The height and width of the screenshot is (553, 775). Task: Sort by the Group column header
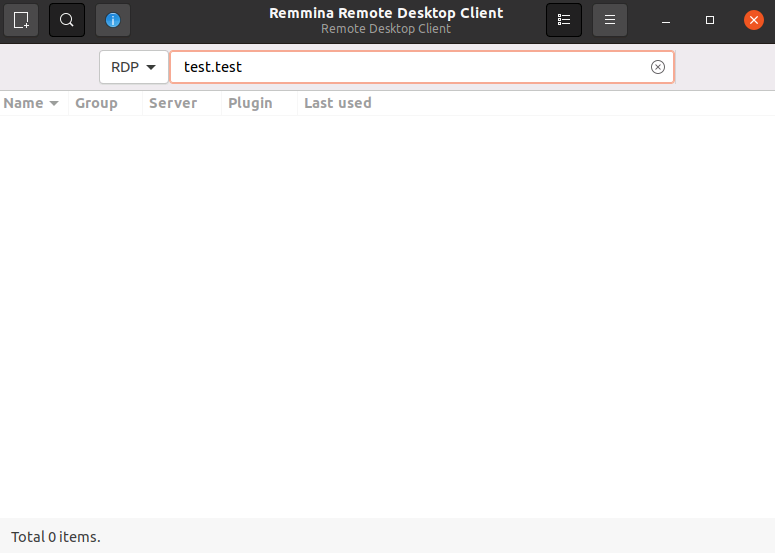[105, 103]
